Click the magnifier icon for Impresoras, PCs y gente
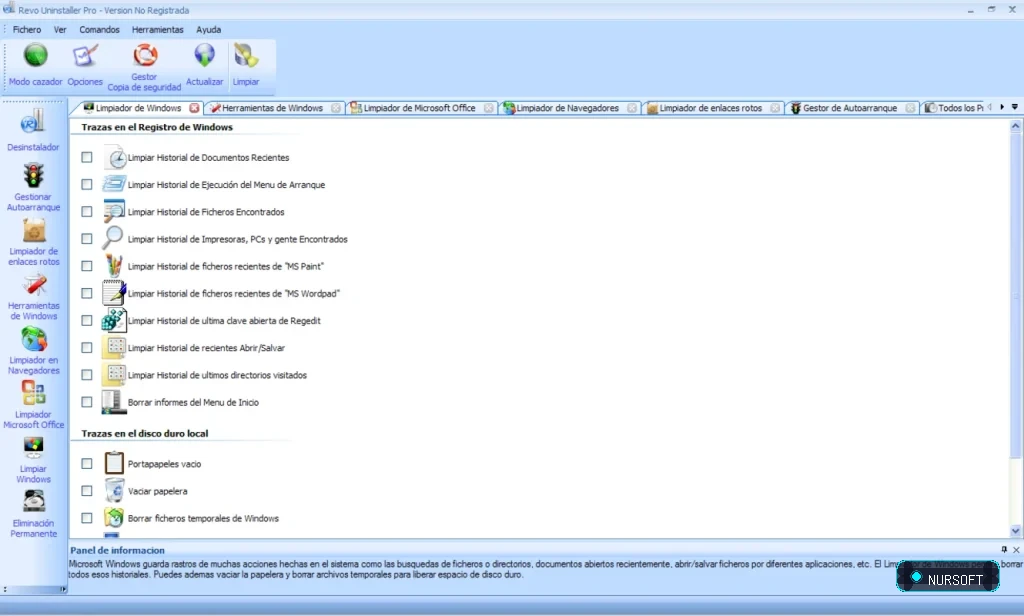This screenshot has height=616, width=1024. pyautogui.click(x=113, y=238)
